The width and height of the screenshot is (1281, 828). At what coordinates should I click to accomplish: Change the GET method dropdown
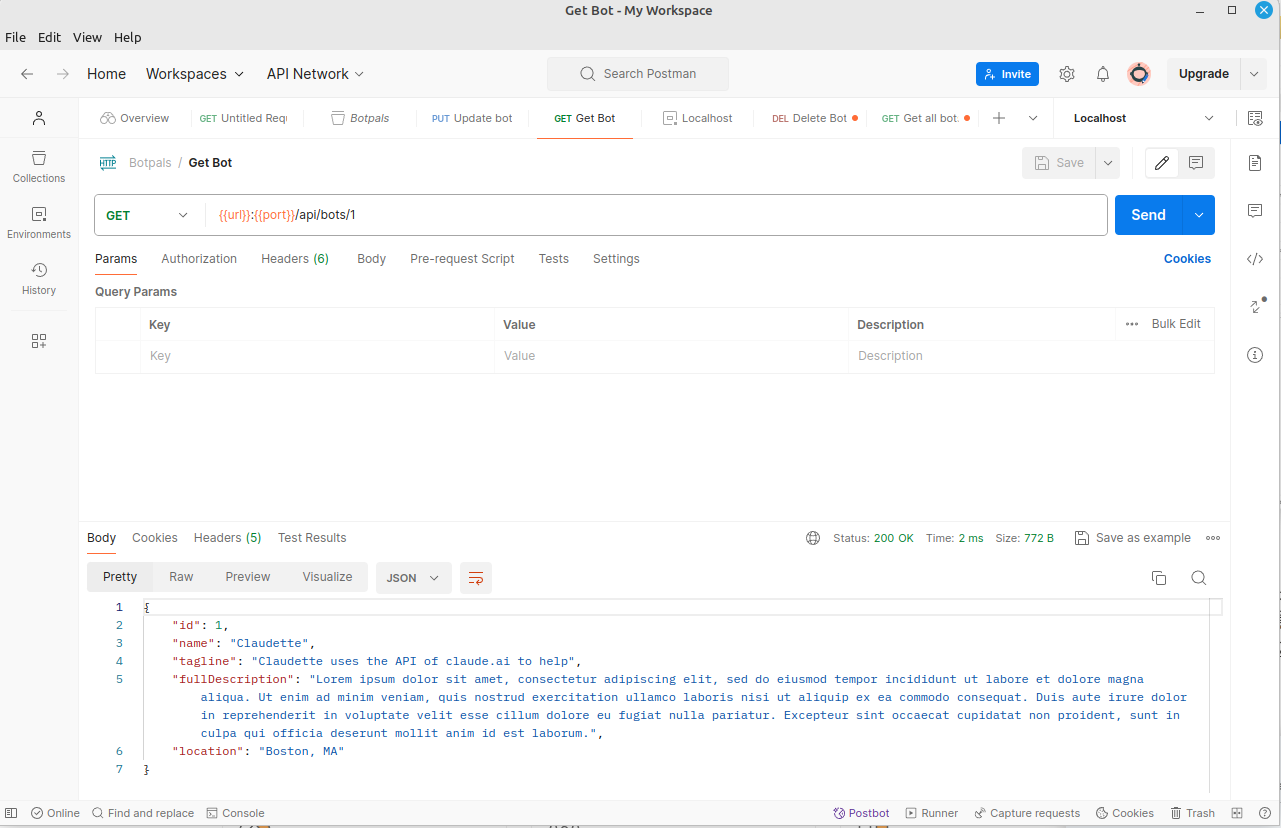tap(147, 215)
